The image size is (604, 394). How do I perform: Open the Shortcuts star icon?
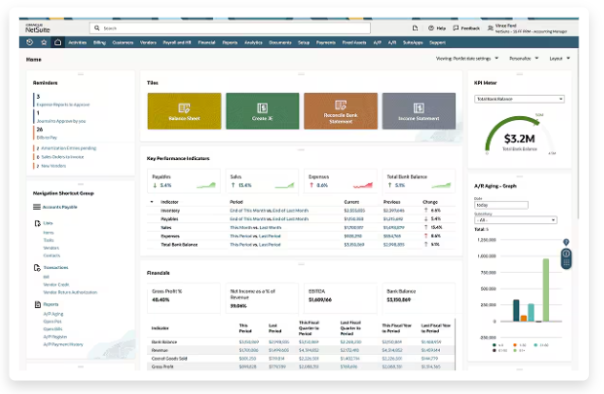pos(44,42)
